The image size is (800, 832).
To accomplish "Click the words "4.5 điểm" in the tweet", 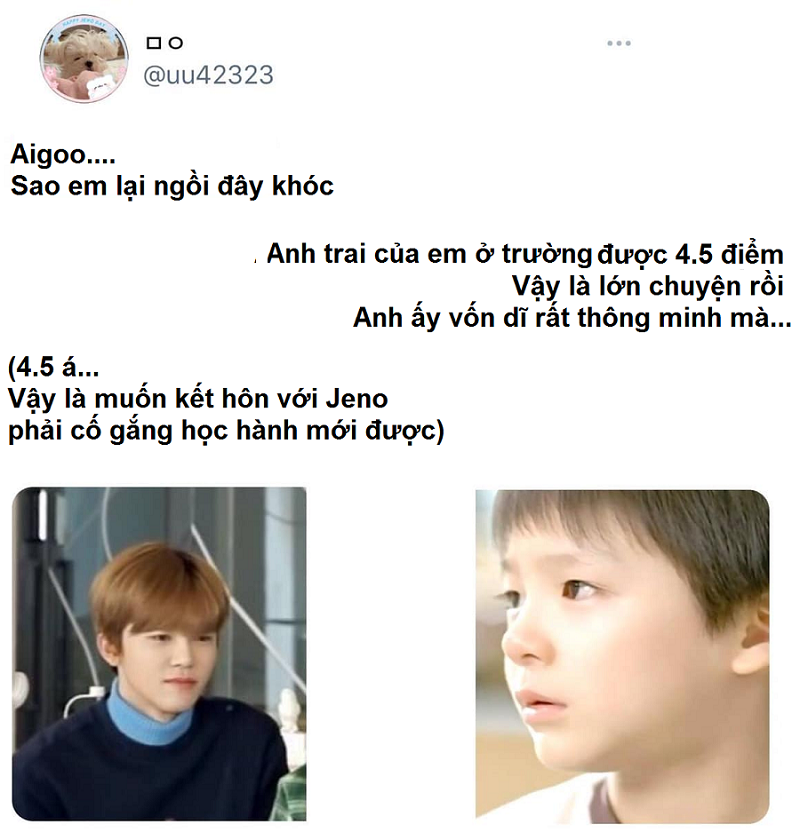I will pyautogui.click(x=729, y=254).
